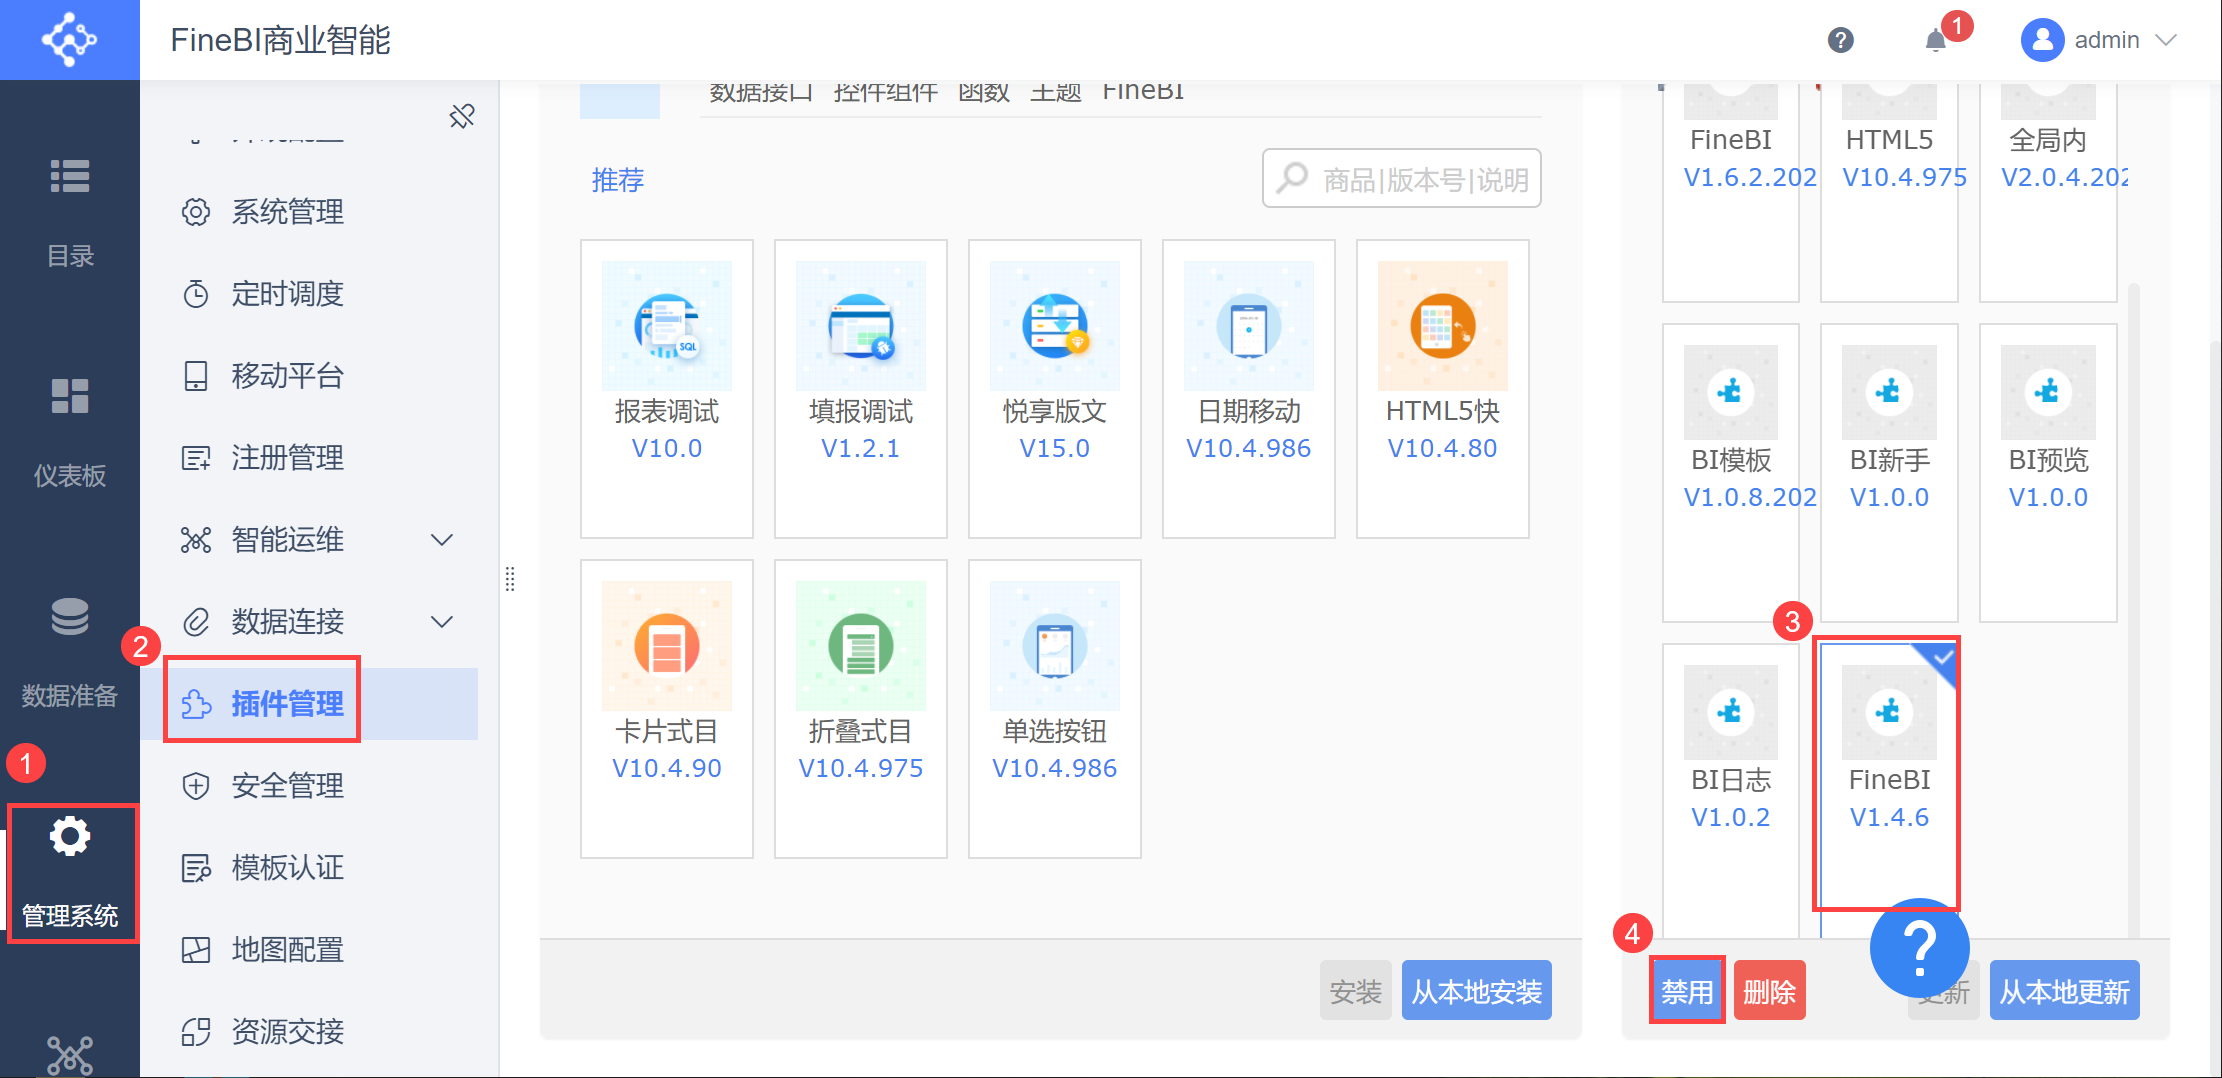Click the 全局内 installed plugin name
The width and height of the screenshot is (2222, 1078).
coord(2048,140)
